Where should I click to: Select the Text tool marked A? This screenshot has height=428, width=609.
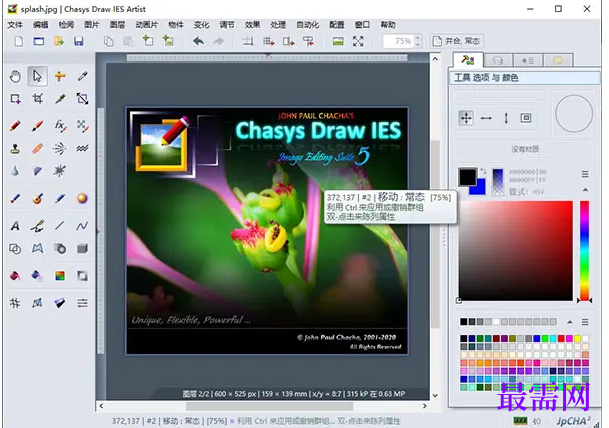(15, 226)
